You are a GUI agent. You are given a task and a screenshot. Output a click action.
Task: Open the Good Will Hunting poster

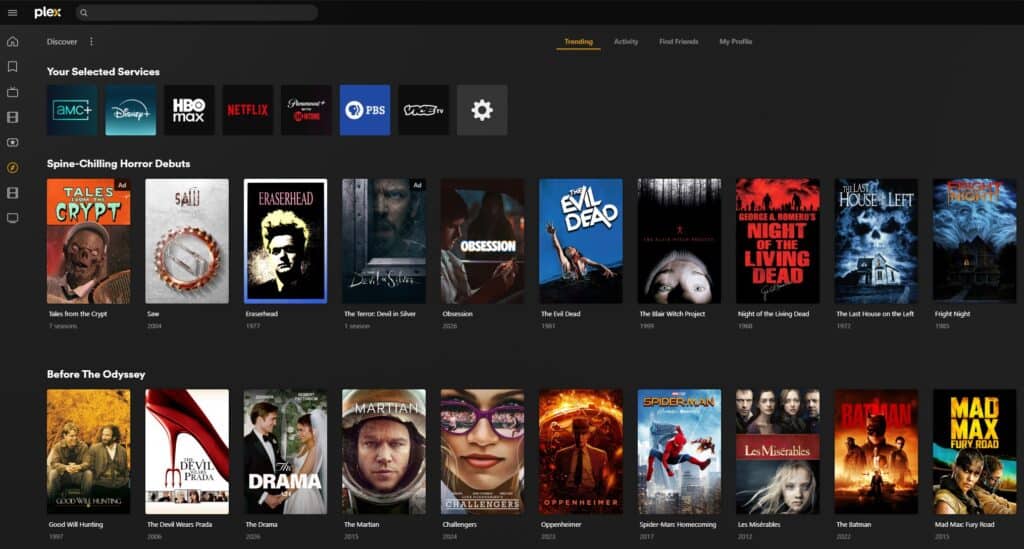[x=89, y=452]
